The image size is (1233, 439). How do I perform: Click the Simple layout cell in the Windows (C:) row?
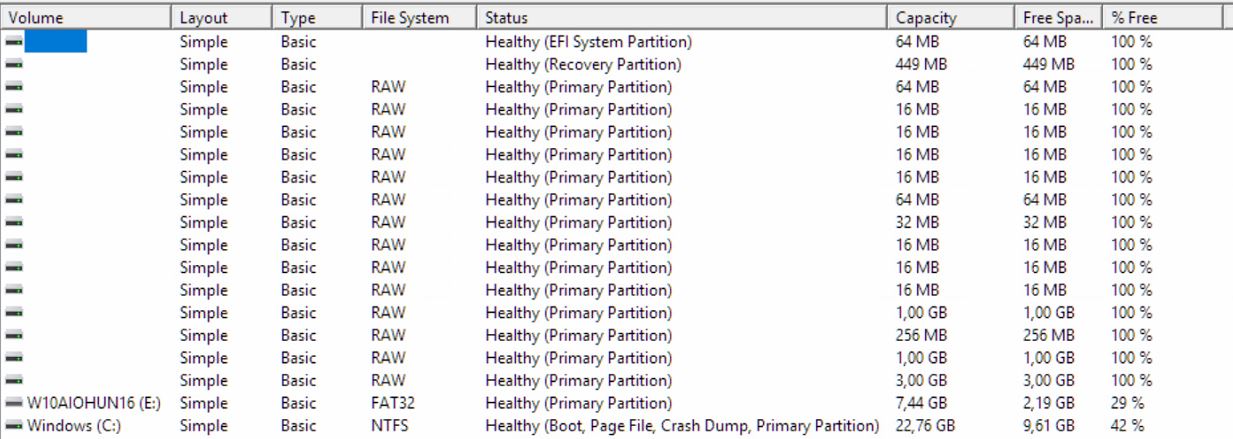click(203, 426)
